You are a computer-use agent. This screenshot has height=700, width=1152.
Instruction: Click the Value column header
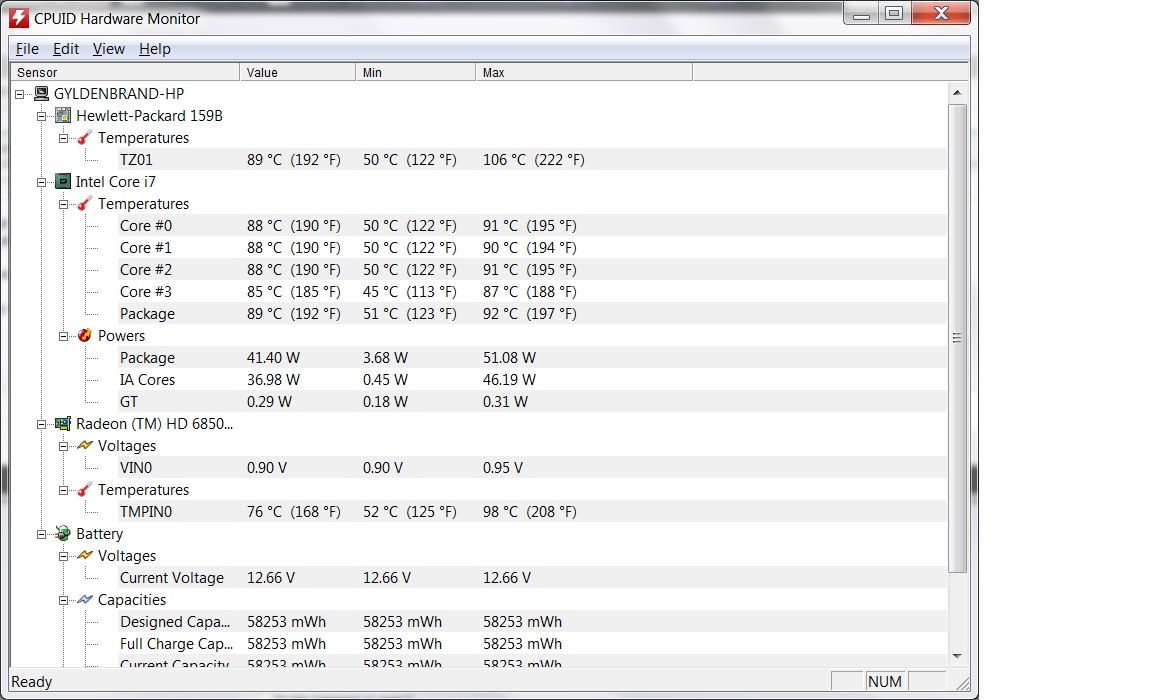298,72
